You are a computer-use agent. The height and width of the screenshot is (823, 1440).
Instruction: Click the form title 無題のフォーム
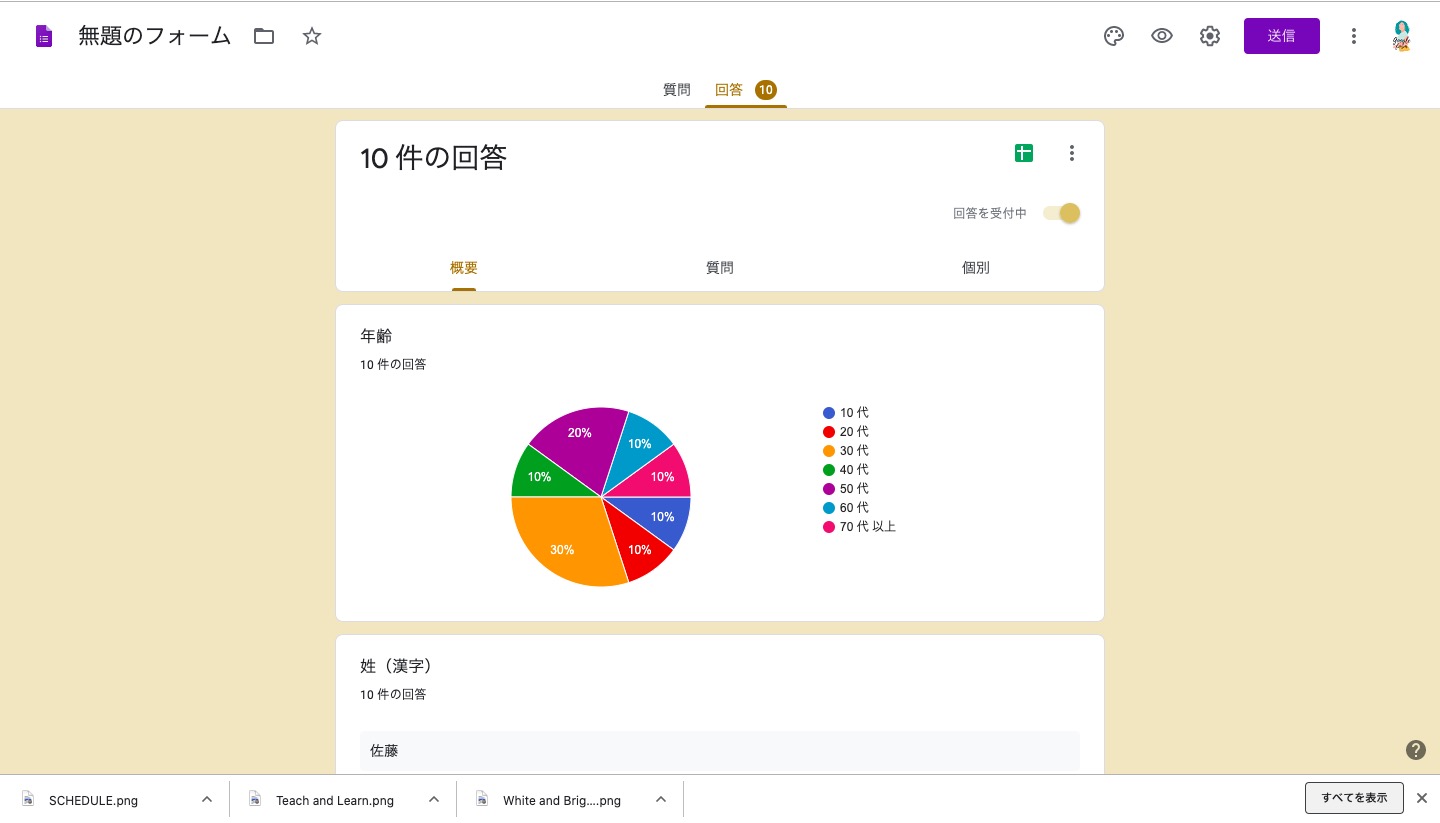coord(155,37)
